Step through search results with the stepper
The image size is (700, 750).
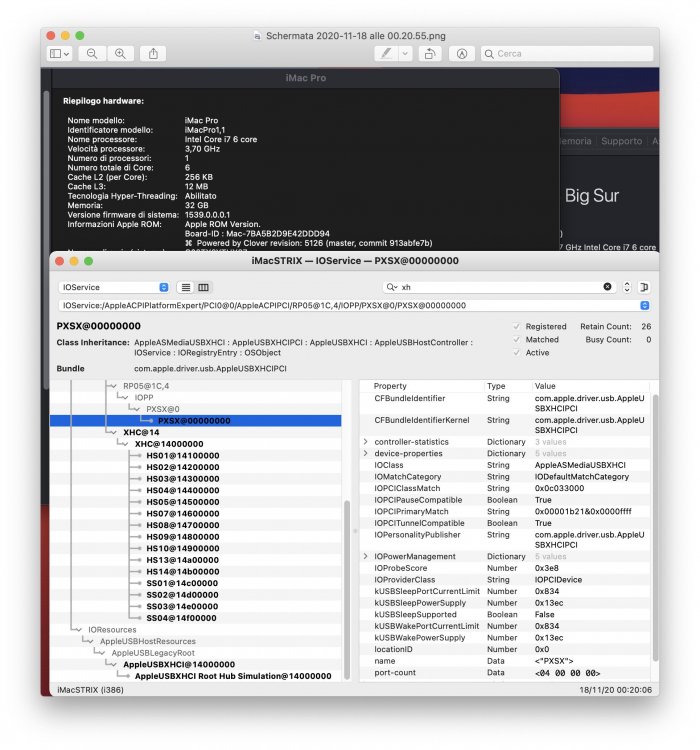pos(627,287)
